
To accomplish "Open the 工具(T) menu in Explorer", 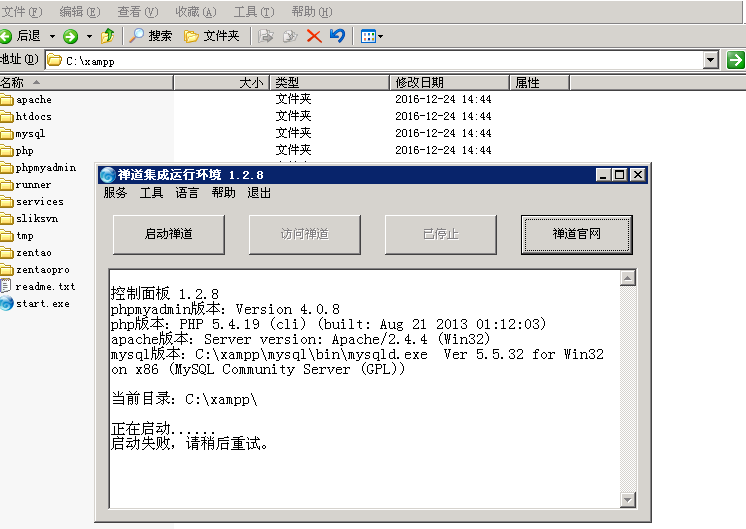I will pyautogui.click(x=254, y=11).
